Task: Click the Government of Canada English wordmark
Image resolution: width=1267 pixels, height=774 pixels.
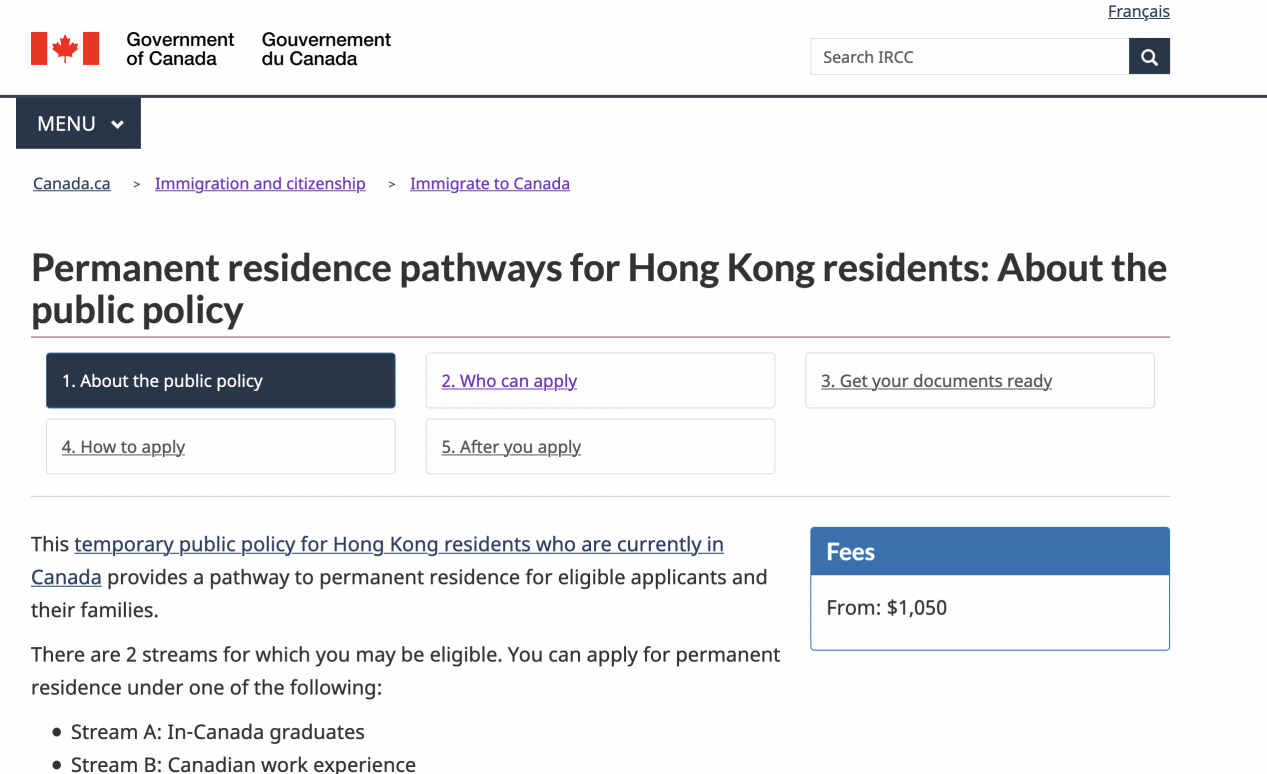Action: click(180, 49)
